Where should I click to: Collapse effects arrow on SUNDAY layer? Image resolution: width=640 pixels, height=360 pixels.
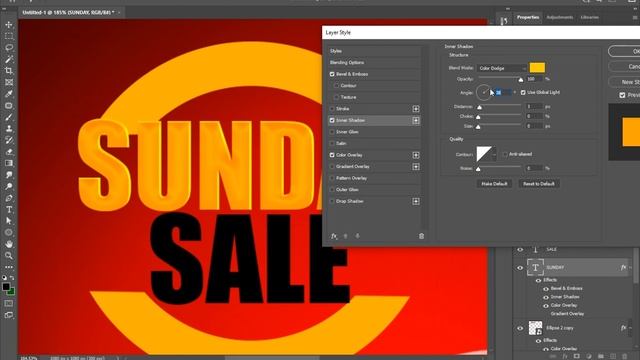click(x=630, y=268)
